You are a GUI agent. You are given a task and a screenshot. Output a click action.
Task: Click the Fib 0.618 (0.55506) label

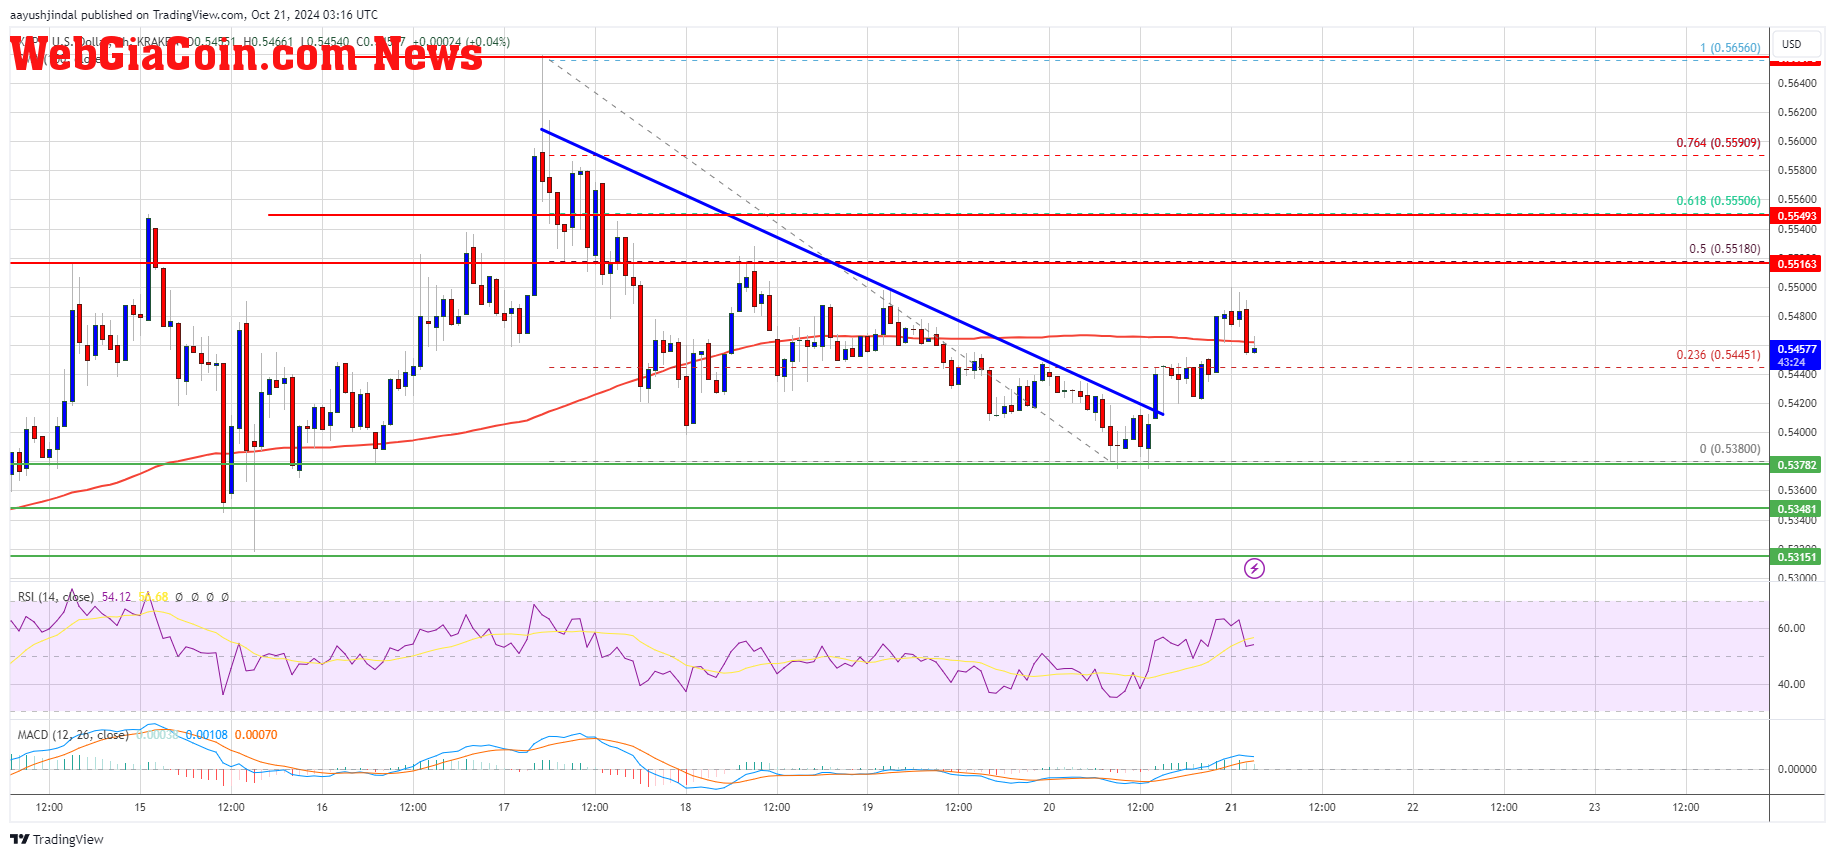pyautogui.click(x=1718, y=201)
